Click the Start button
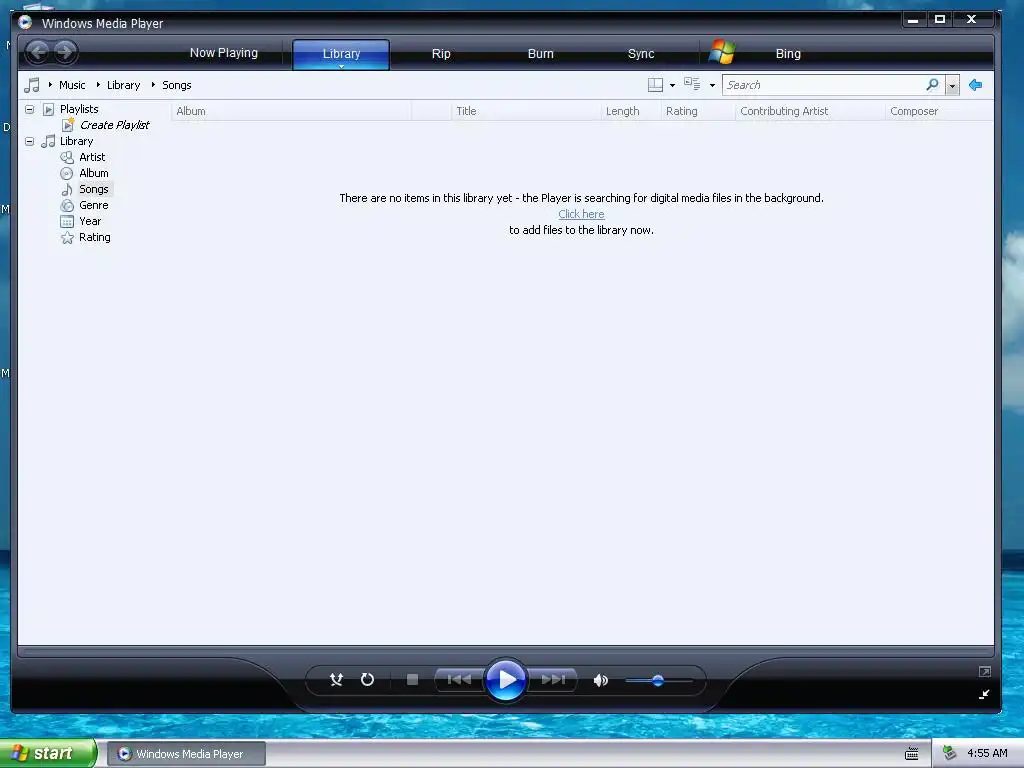Image resolution: width=1024 pixels, height=768 pixels. pos(48,754)
